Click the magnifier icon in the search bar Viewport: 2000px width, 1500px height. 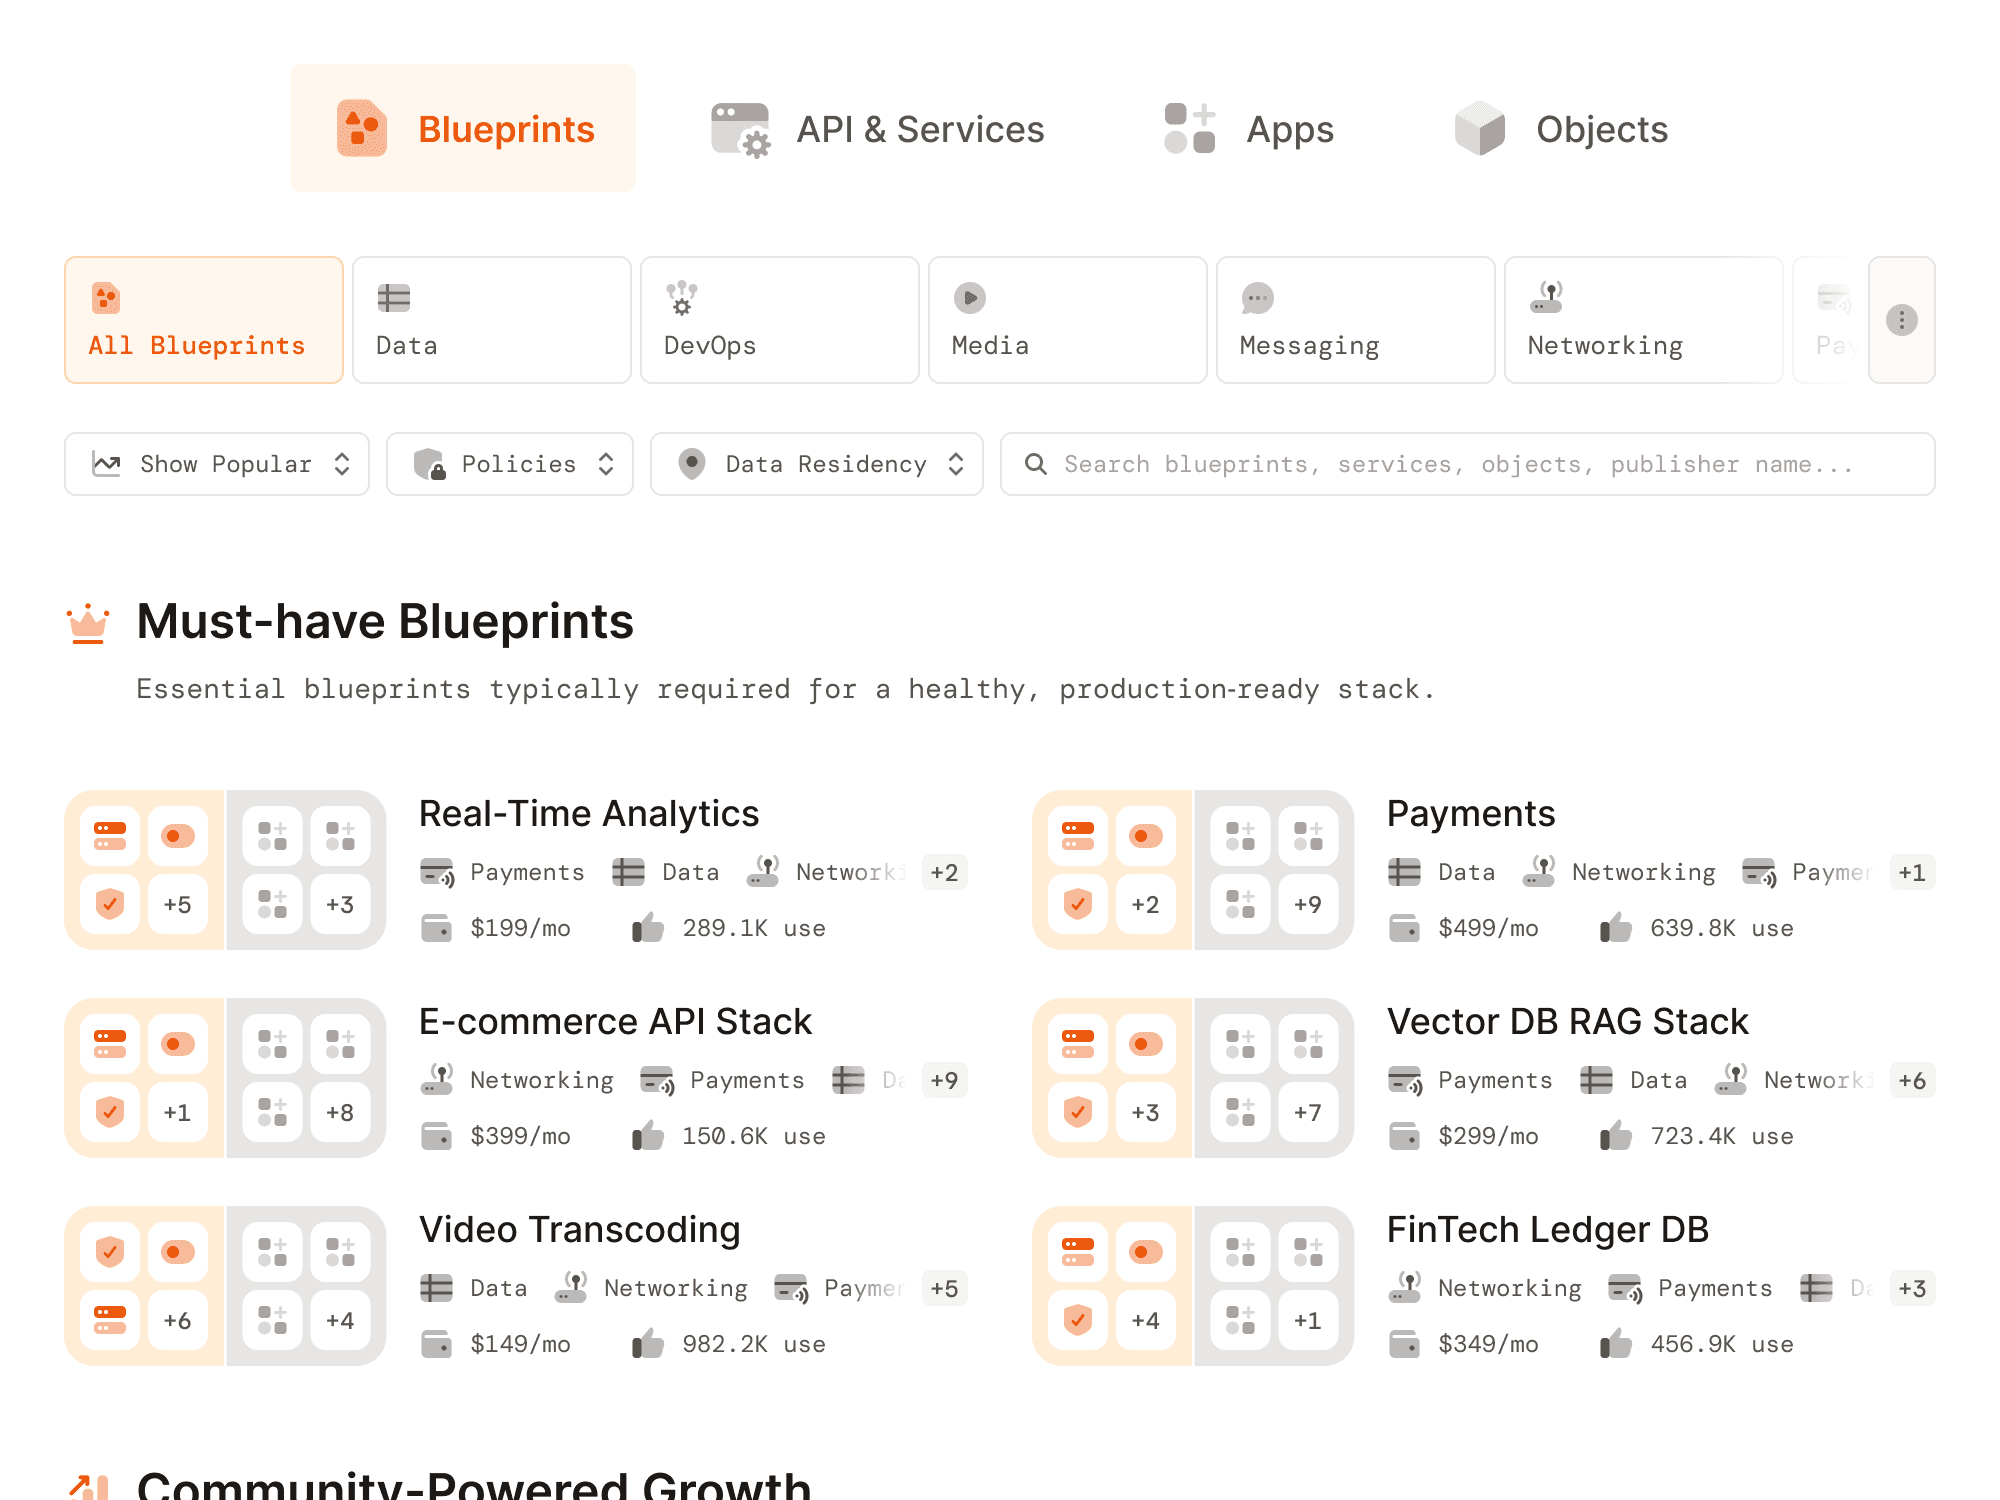pos(1036,463)
